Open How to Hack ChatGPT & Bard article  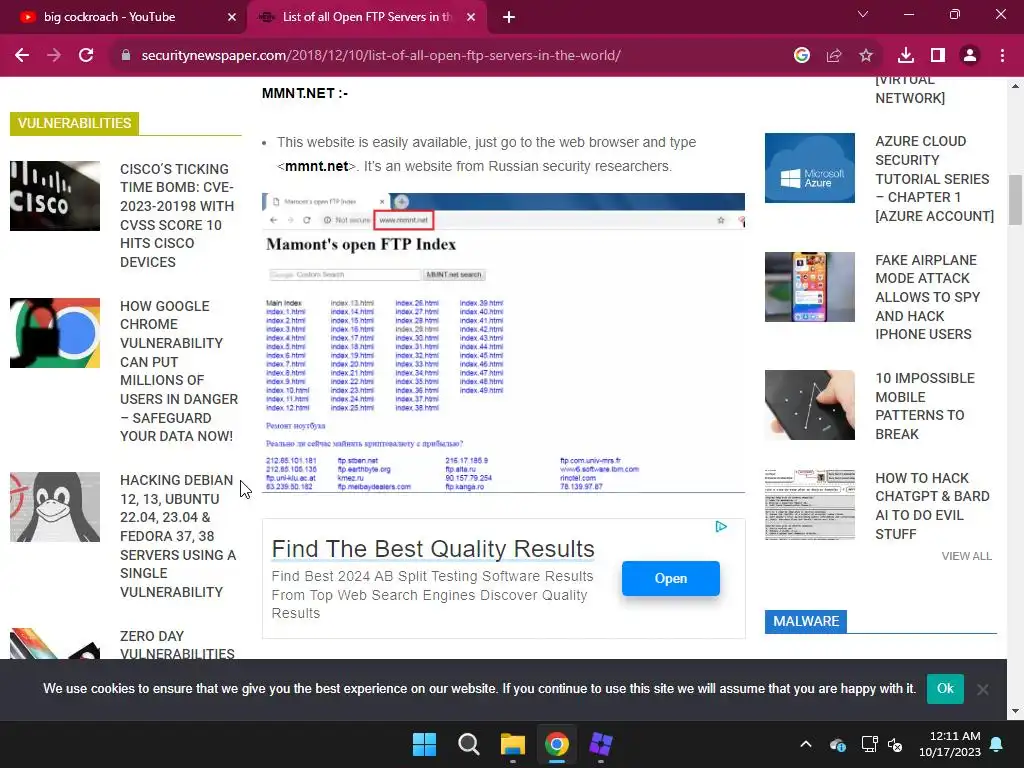point(932,506)
